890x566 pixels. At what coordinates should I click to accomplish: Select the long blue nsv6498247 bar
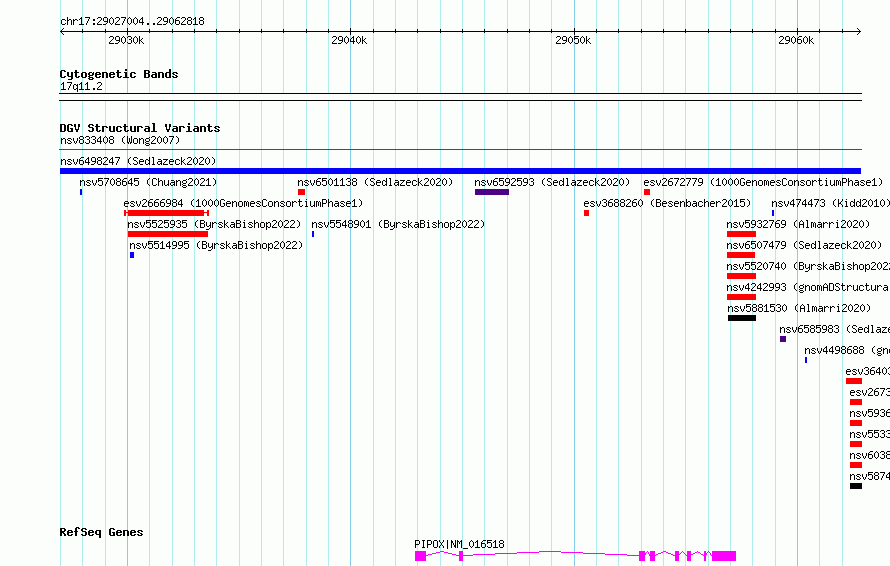(460, 171)
